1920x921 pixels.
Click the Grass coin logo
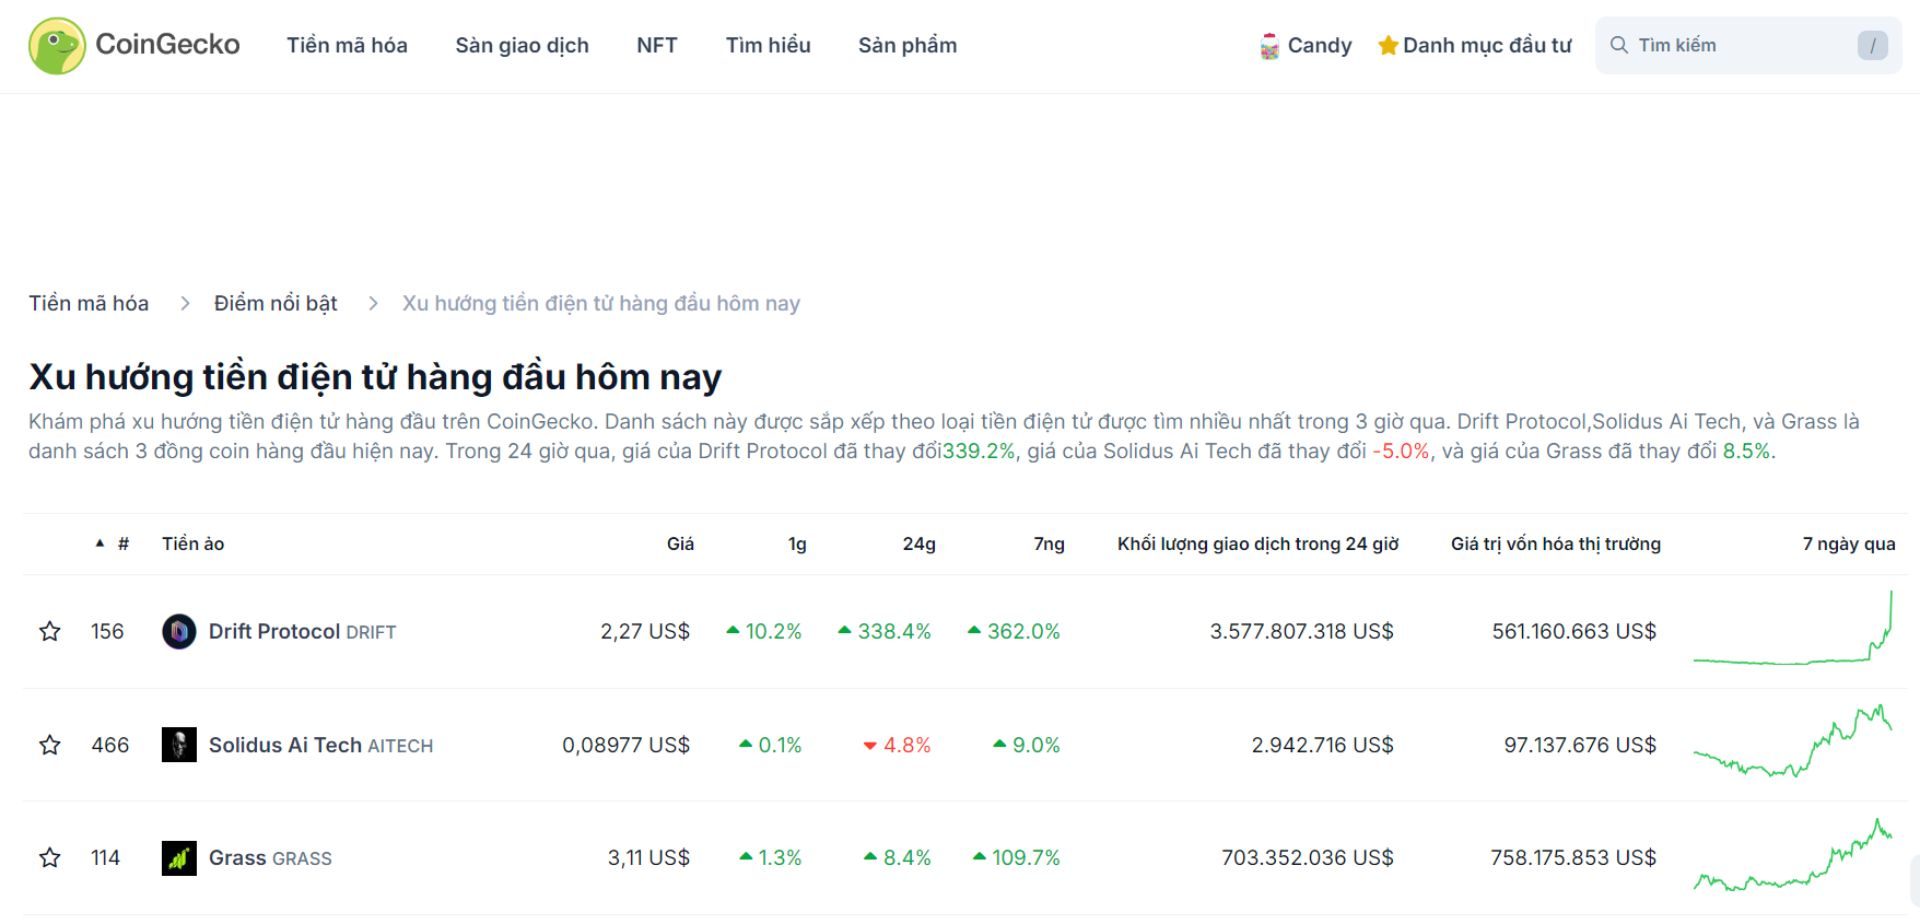180,857
